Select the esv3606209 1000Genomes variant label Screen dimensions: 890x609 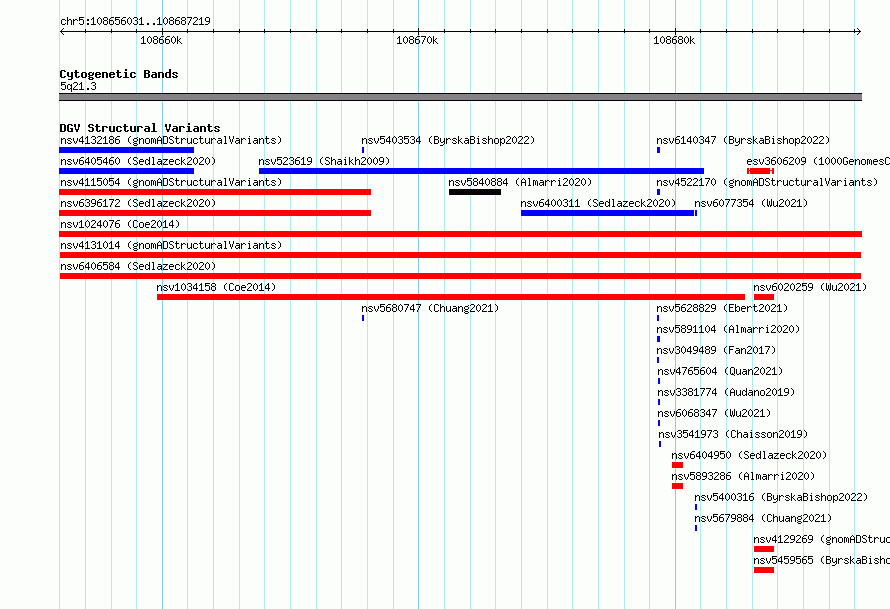tap(818, 161)
